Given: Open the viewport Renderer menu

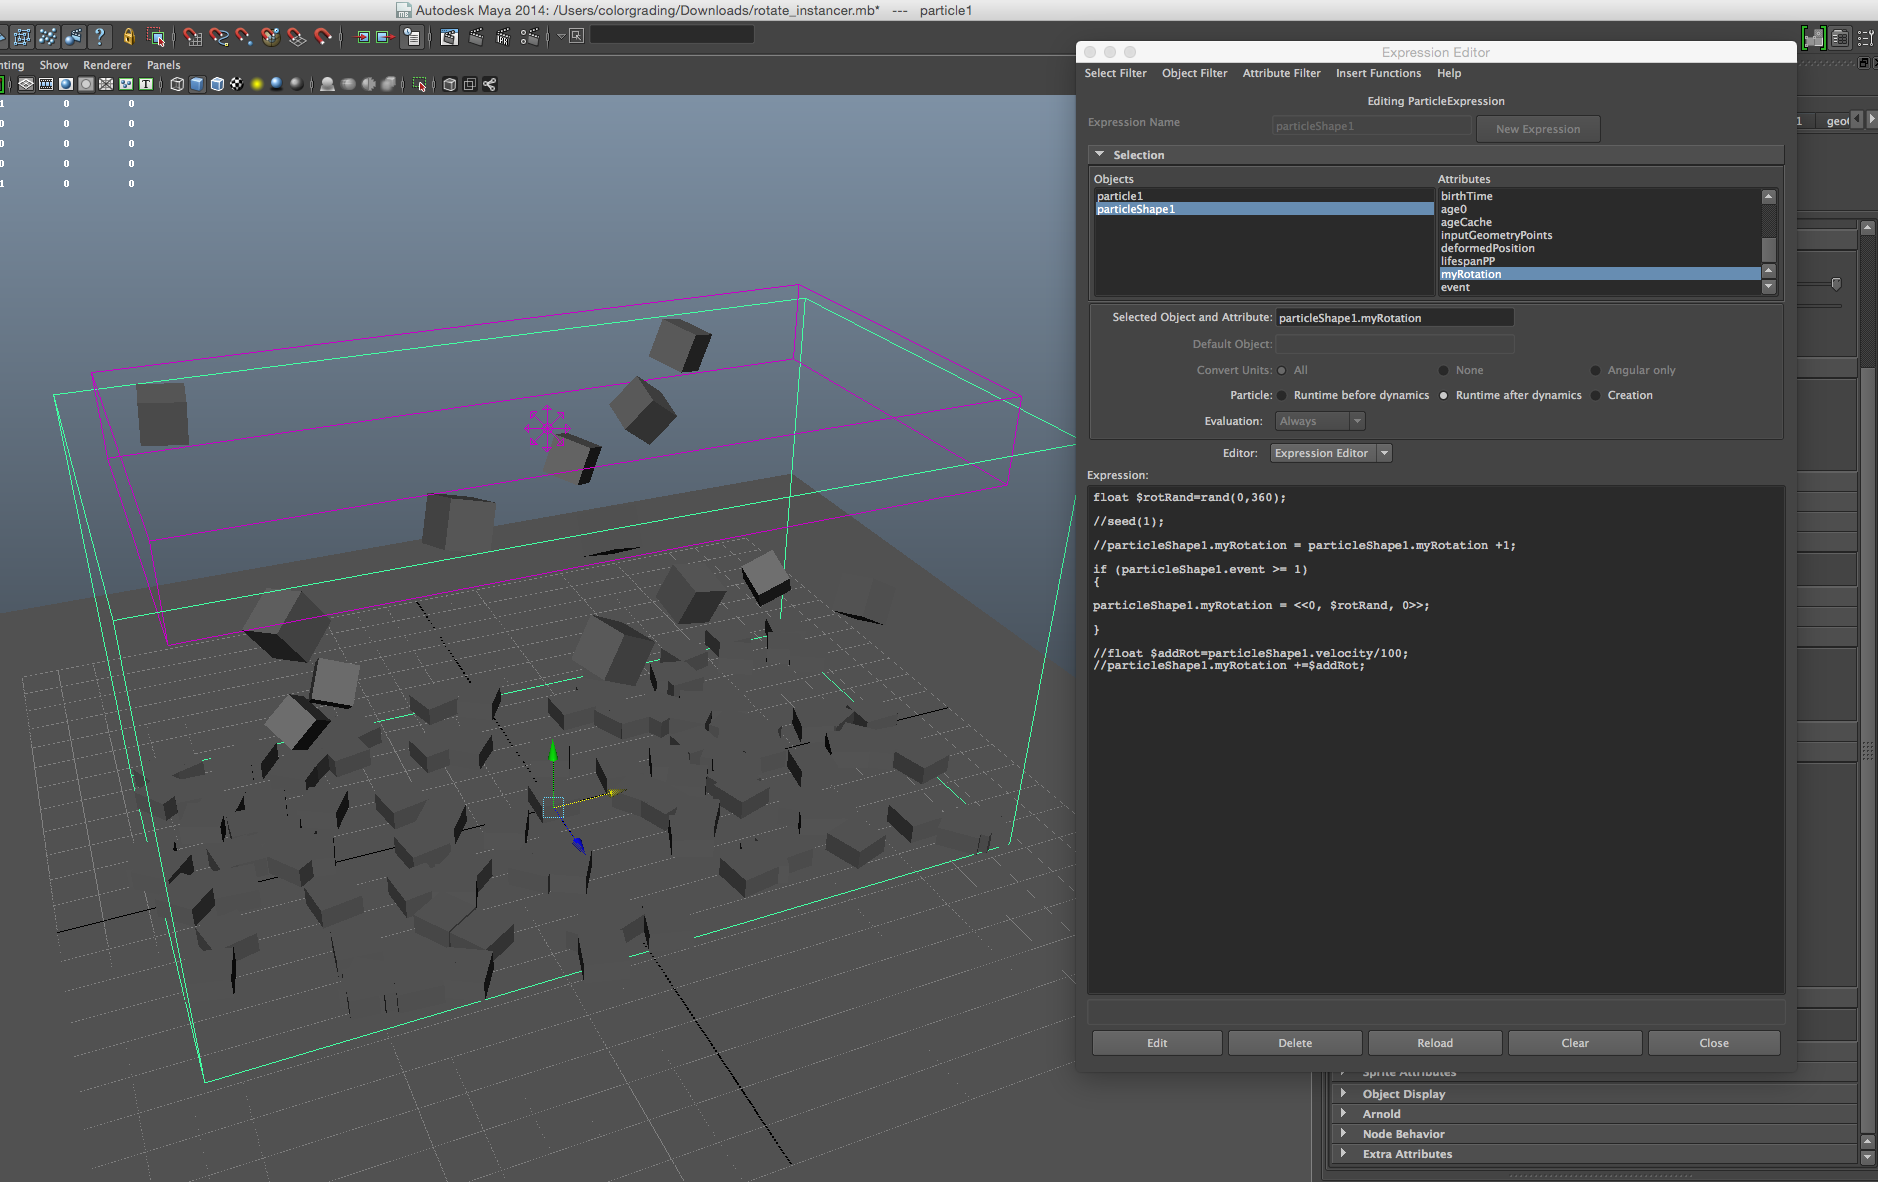Looking at the screenshot, I should [x=107, y=66].
